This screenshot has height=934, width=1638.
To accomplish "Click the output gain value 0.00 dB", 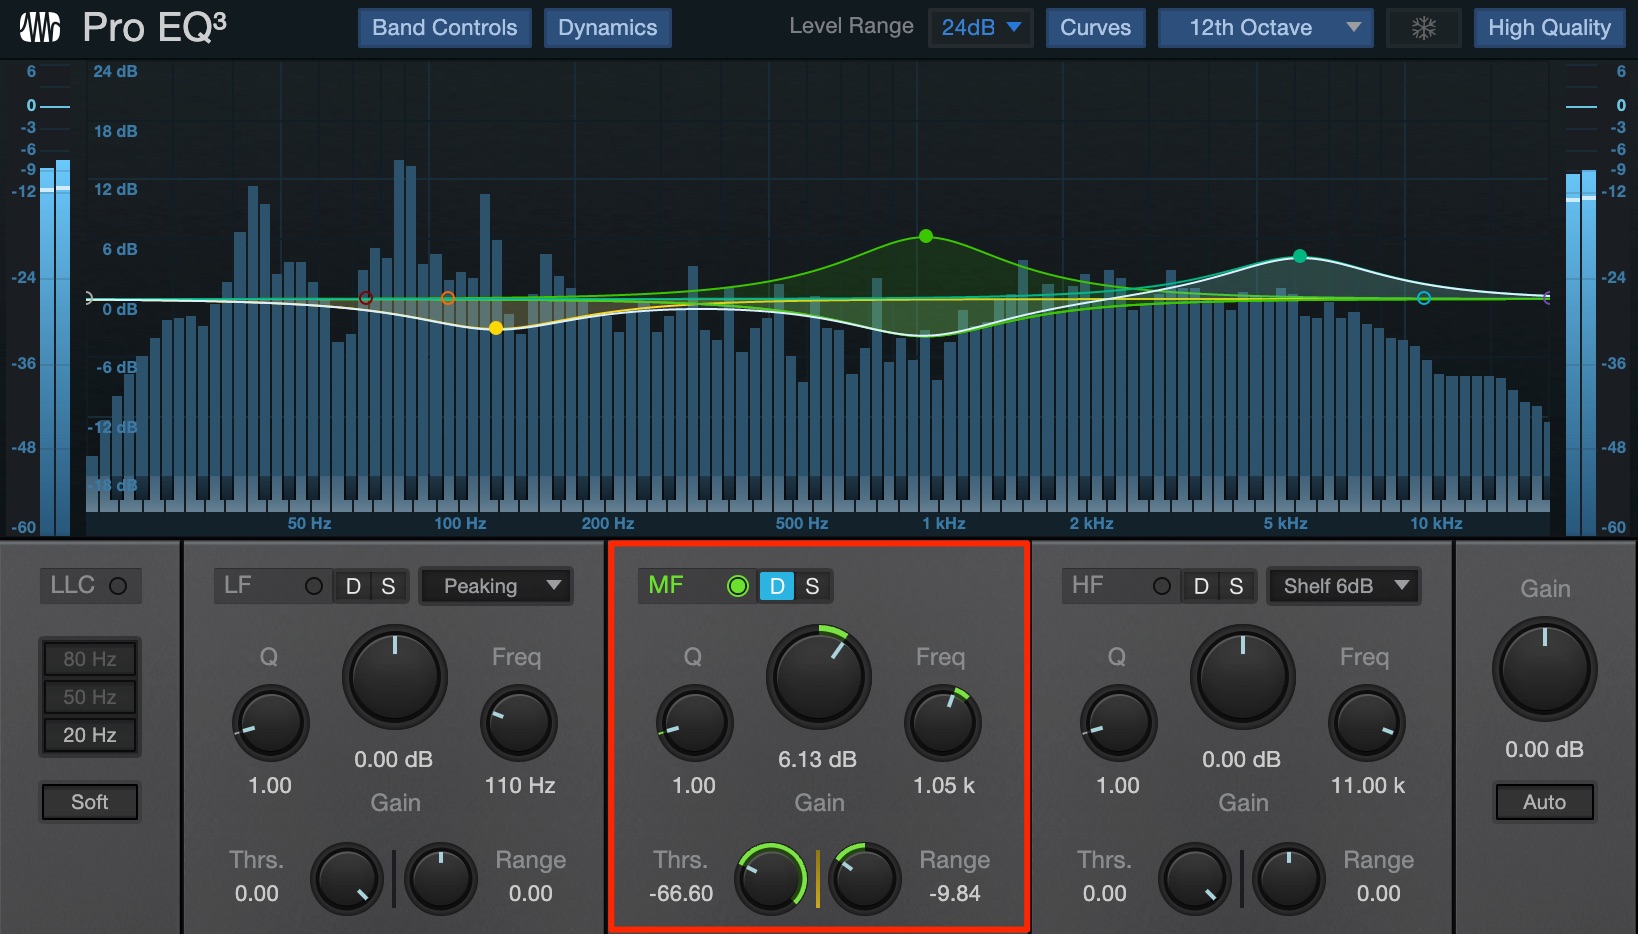I will (x=1544, y=749).
